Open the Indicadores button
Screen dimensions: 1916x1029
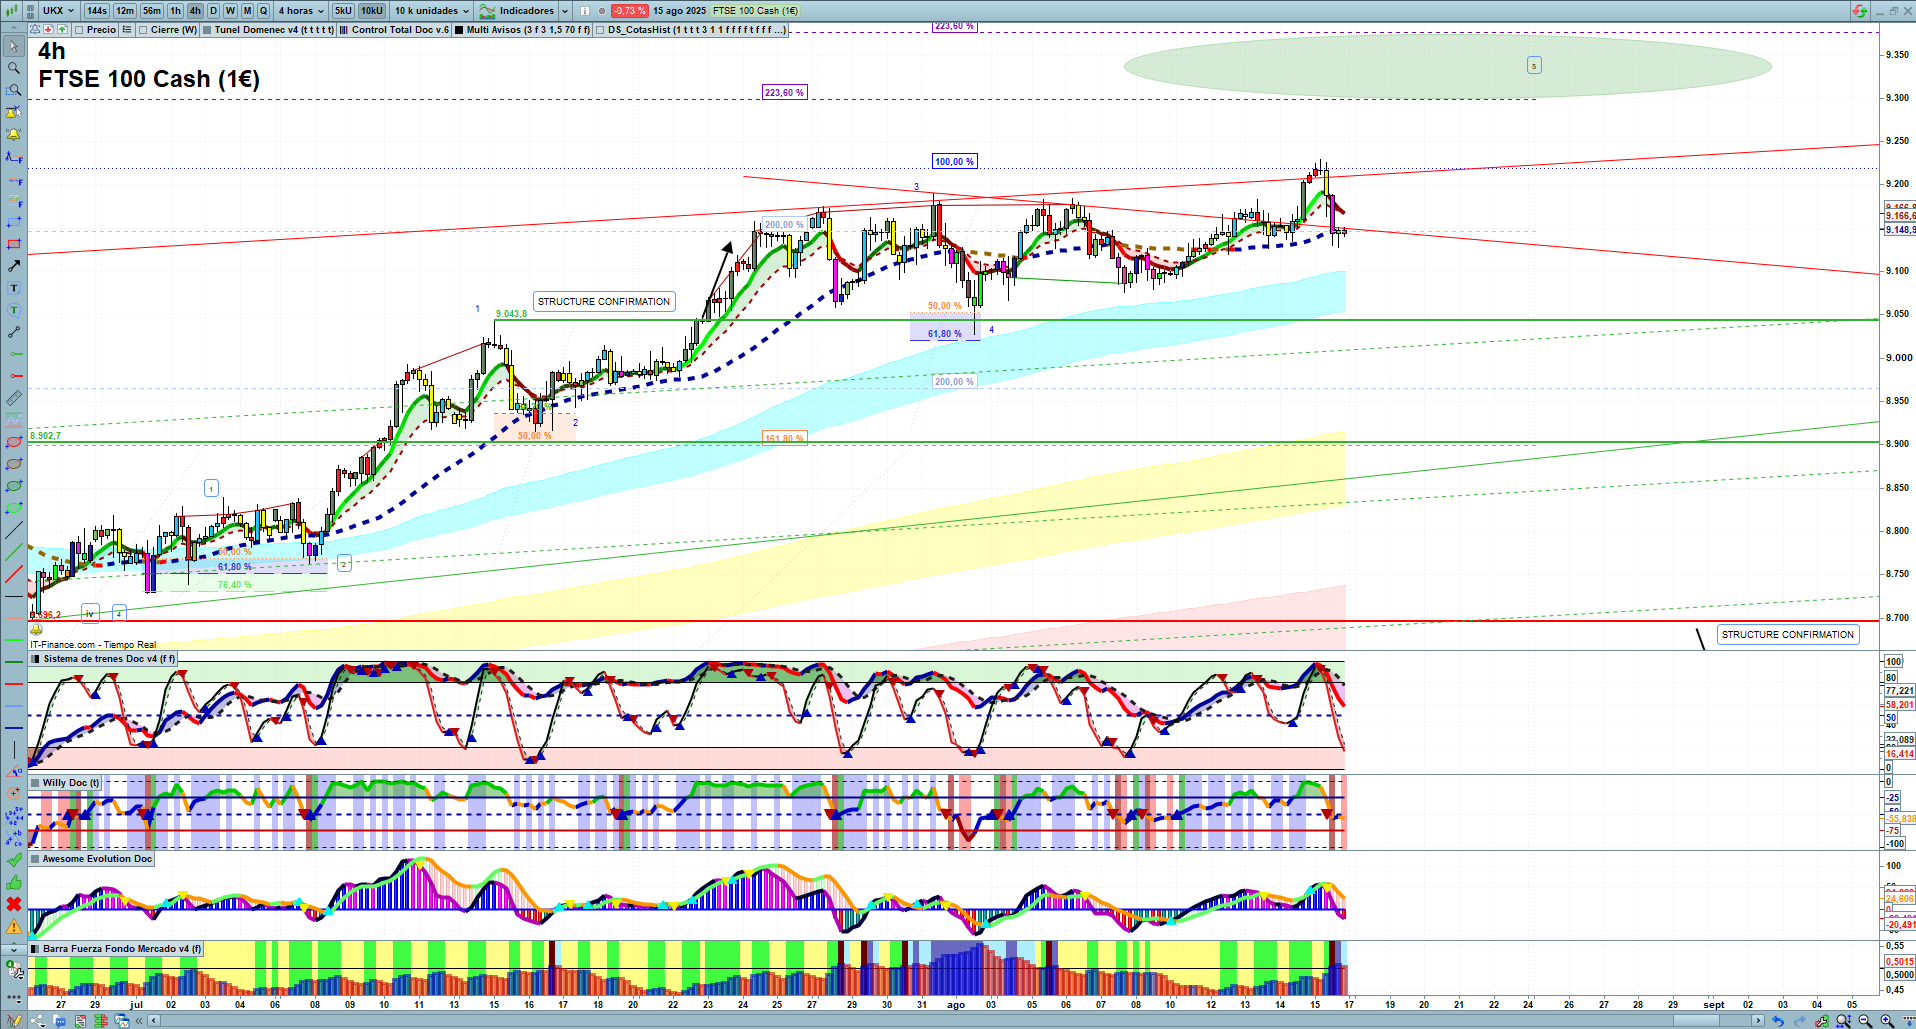click(517, 11)
